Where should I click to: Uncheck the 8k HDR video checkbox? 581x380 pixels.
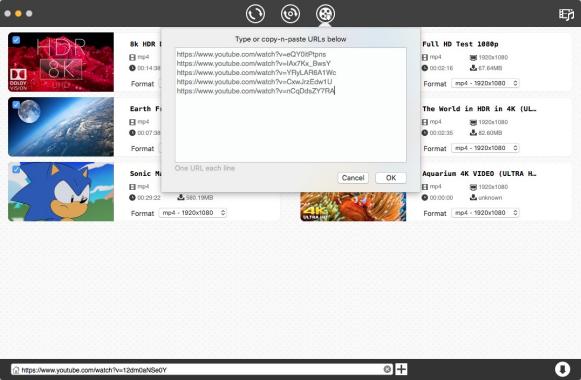[x=16, y=40]
